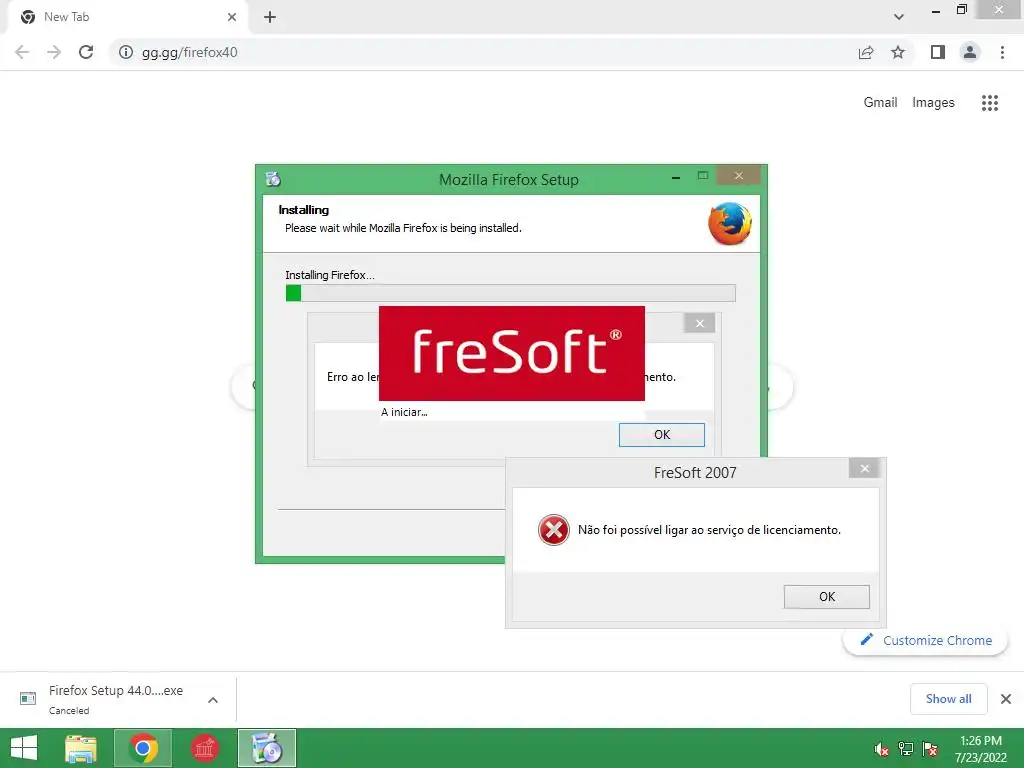Screen dimensions: 1024x768
Task: Click the red error icon in FreSoft dialog
Action: [553, 530]
